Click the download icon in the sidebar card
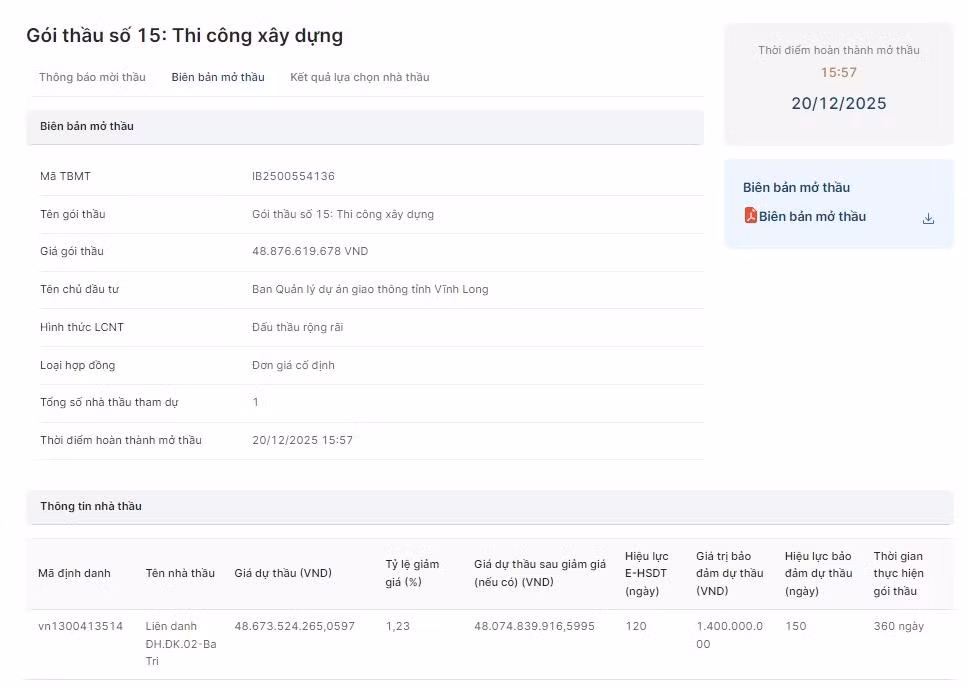The width and height of the screenshot is (968, 688). point(928,218)
